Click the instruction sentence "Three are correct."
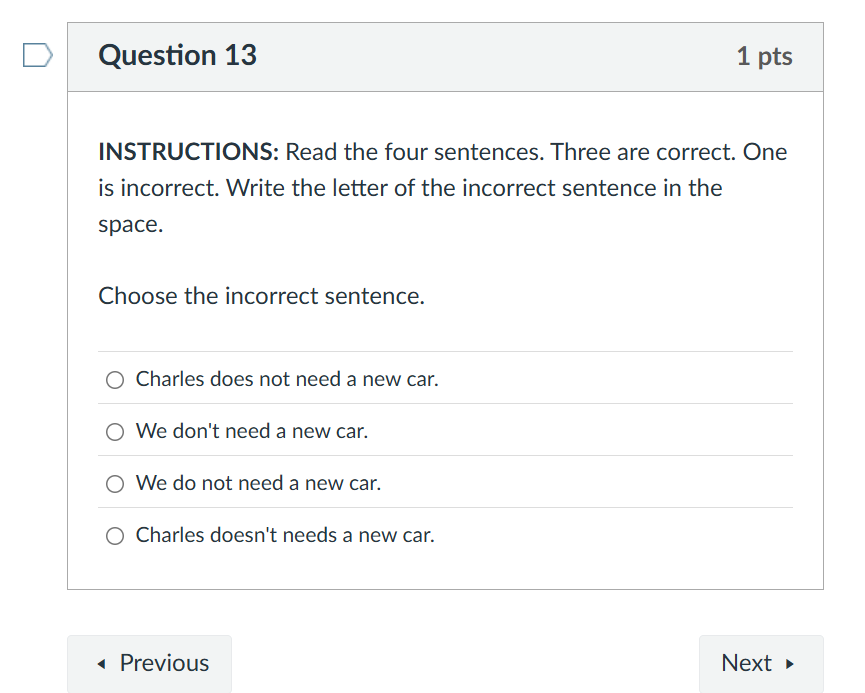 click(643, 153)
